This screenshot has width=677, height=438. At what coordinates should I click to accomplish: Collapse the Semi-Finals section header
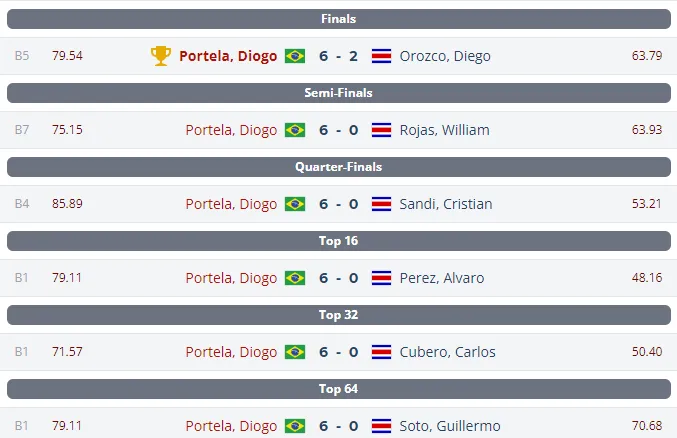pos(338,93)
